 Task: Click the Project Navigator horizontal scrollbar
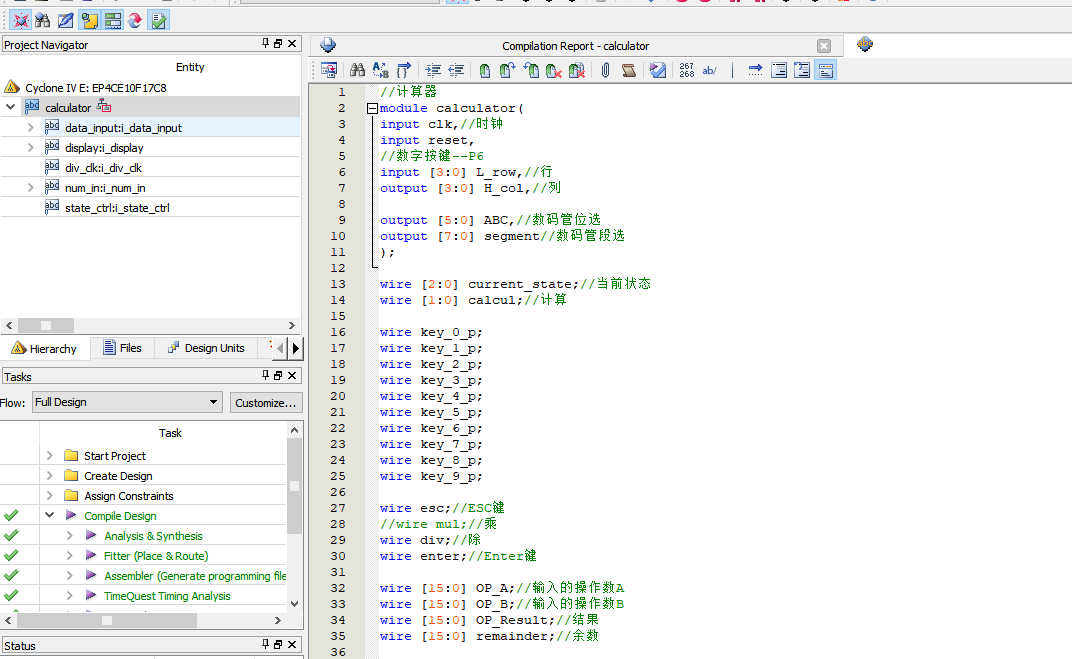click(150, 325)
